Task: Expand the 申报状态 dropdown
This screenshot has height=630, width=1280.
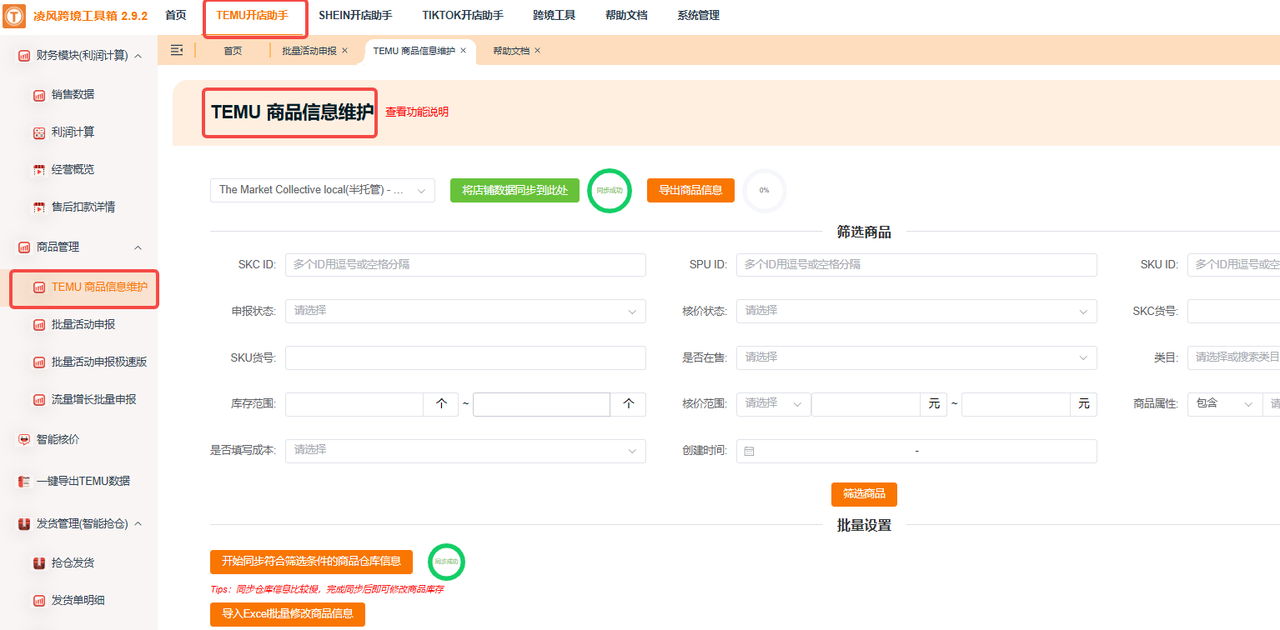Action: point(465,311)
